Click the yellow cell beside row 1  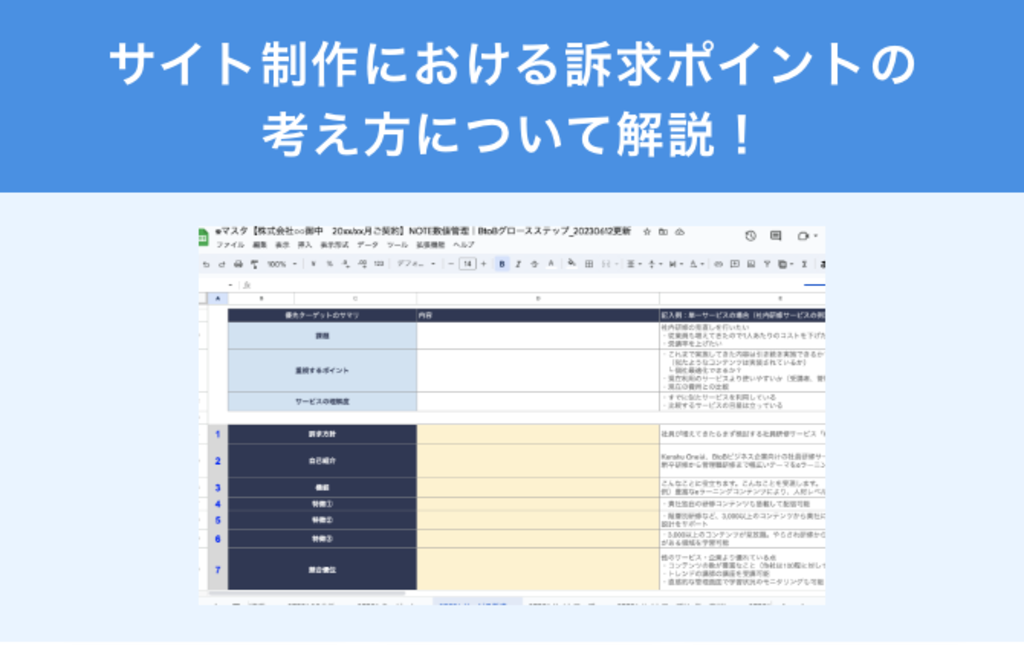tap(537, 434)
